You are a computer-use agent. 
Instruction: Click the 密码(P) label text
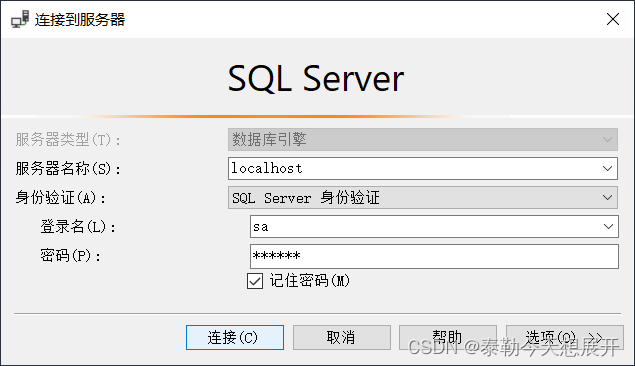tap(70, 256)
